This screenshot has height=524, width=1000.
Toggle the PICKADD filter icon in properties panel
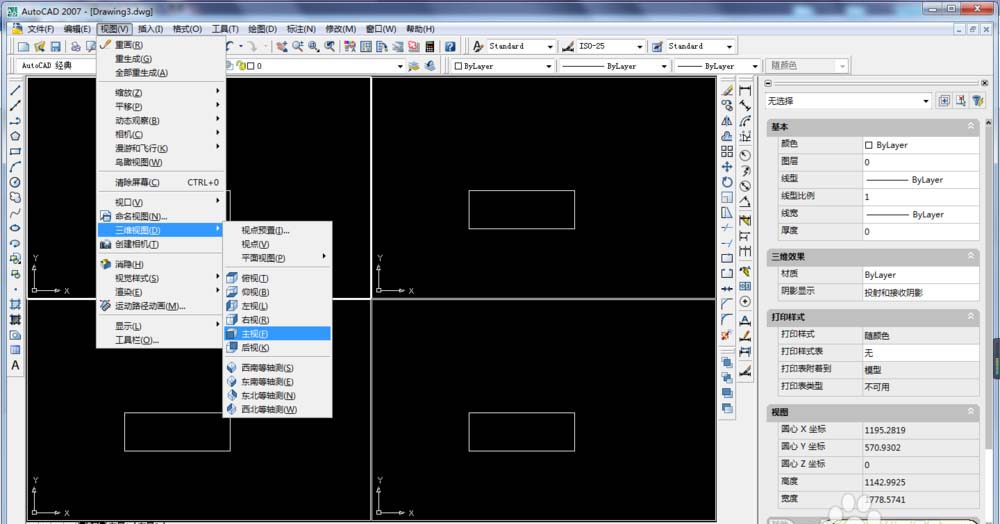coord(944,101)
